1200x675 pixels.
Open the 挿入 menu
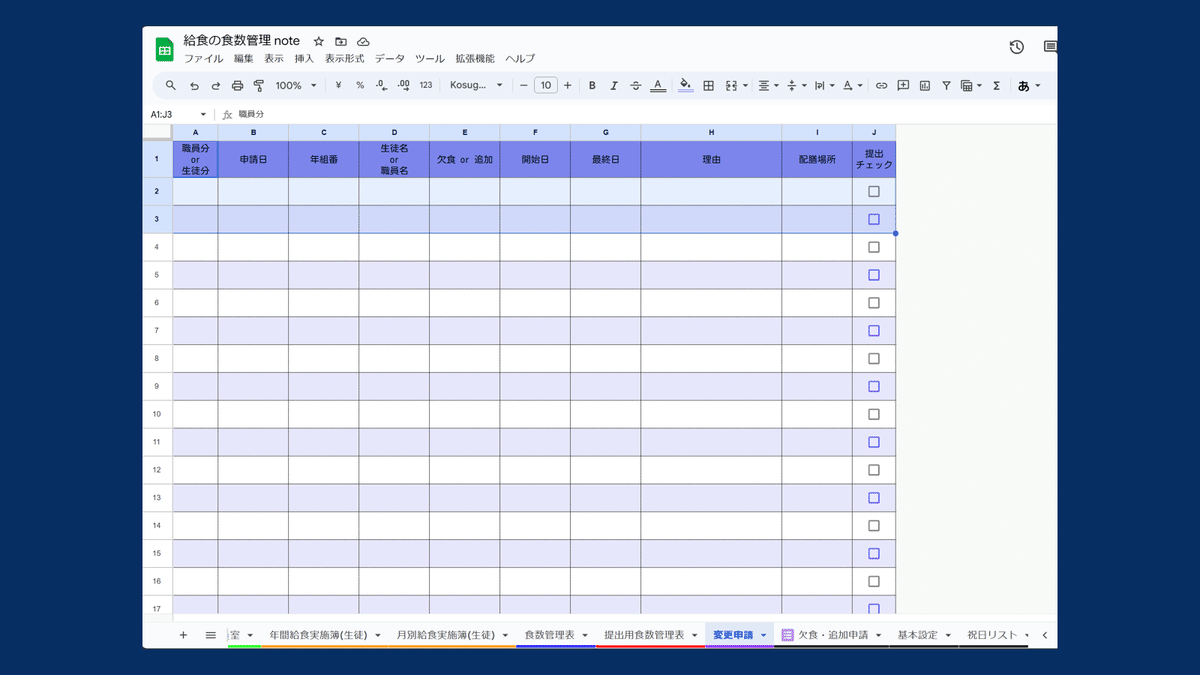(x=304, y=59)
